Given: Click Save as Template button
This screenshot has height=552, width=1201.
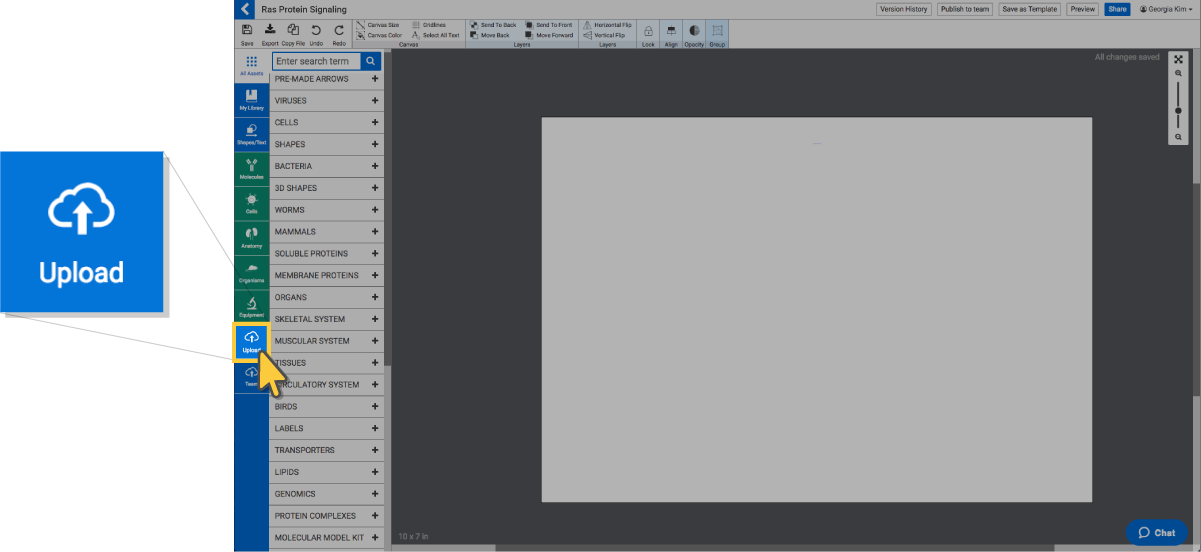Looking at the screenshot, I should 1029,9.
